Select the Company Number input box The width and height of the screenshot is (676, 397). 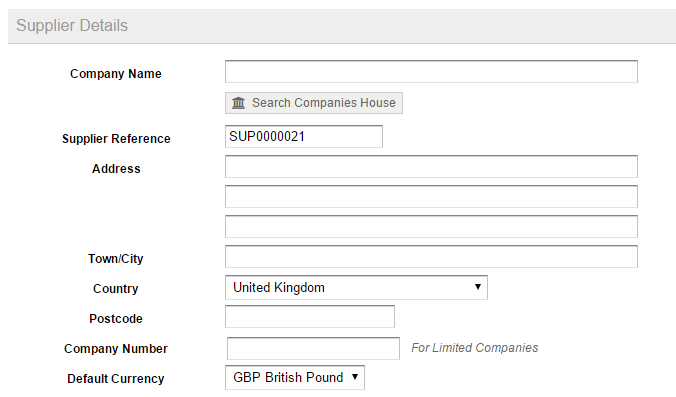[x=313, y=348]
